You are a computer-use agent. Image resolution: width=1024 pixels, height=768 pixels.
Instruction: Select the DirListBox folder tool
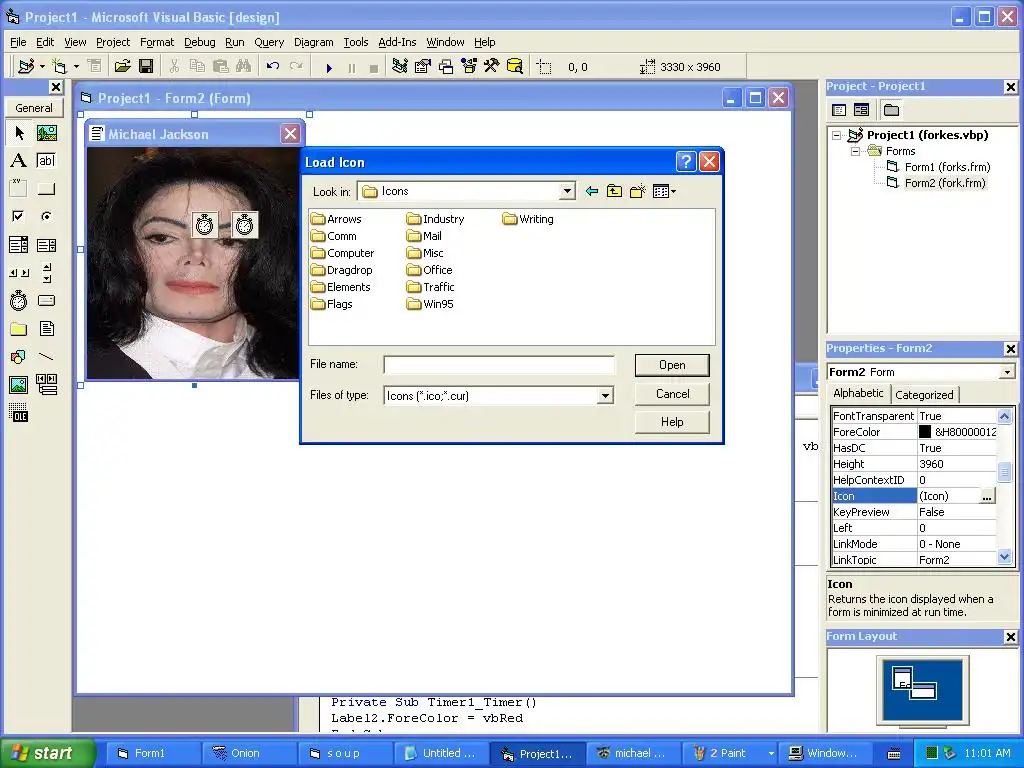pos(19,328)
